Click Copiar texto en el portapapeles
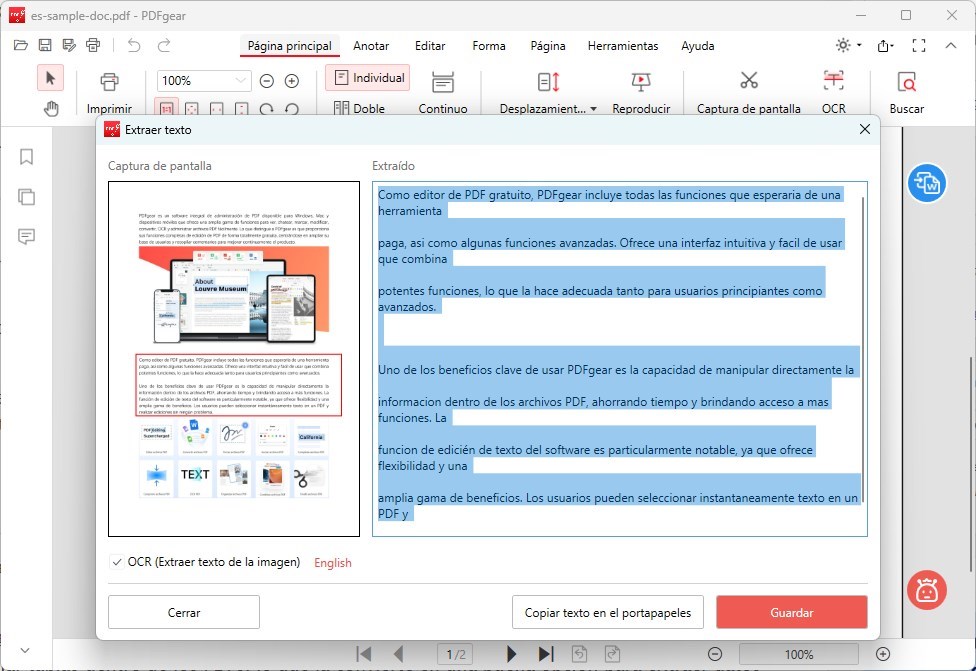 point(608,611)
